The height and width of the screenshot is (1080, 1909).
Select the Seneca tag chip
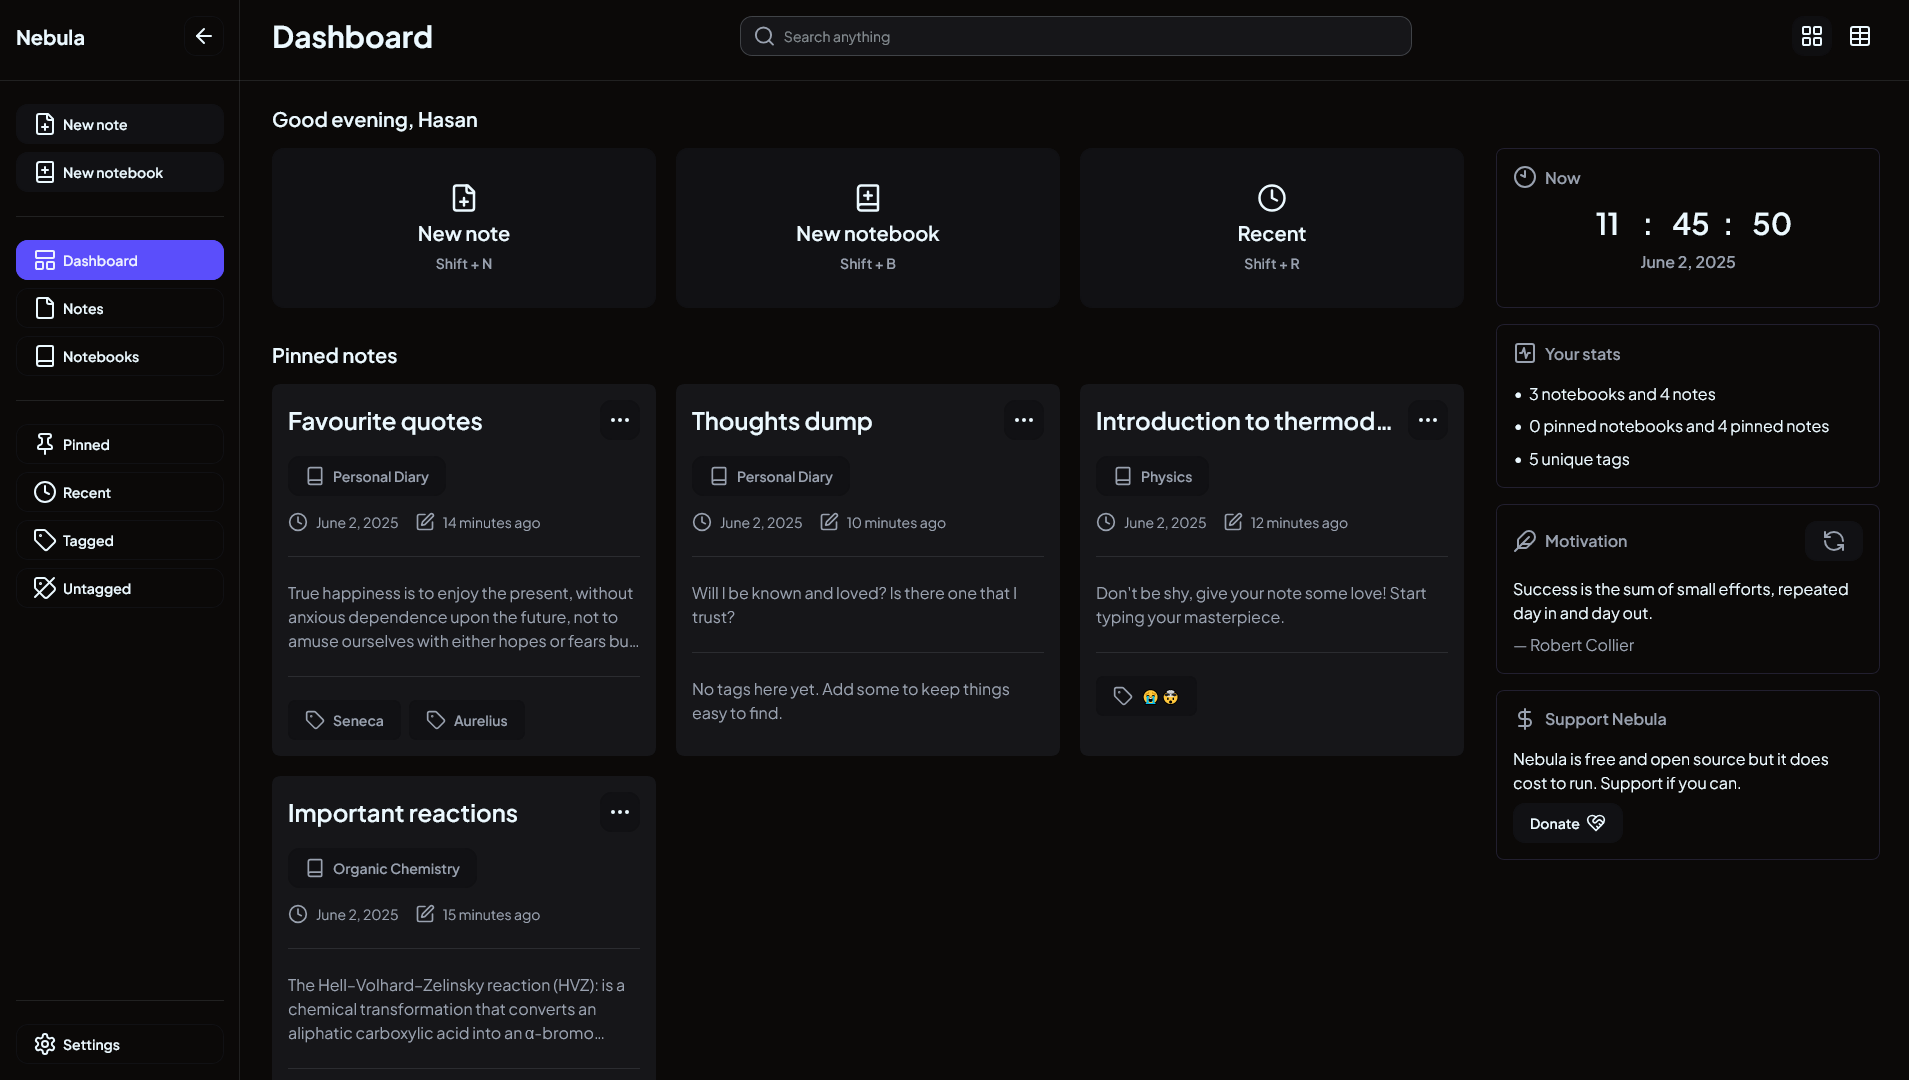click(x=344, y=719)
